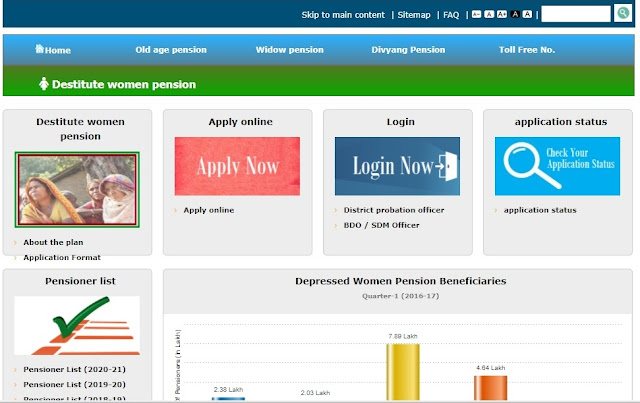Open the FAQ link
The image size is (640, 403).
point(451,15)
